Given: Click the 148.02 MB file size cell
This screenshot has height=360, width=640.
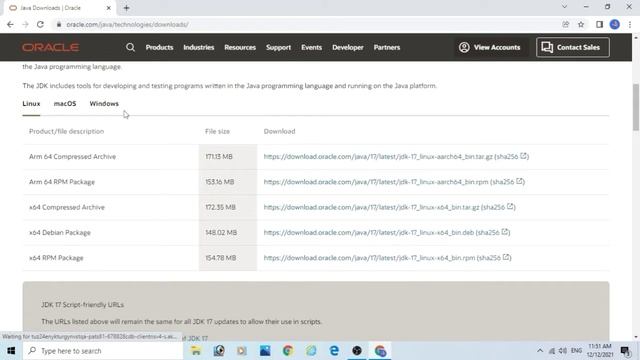Looking at the screenshot, I should point(228,233).
